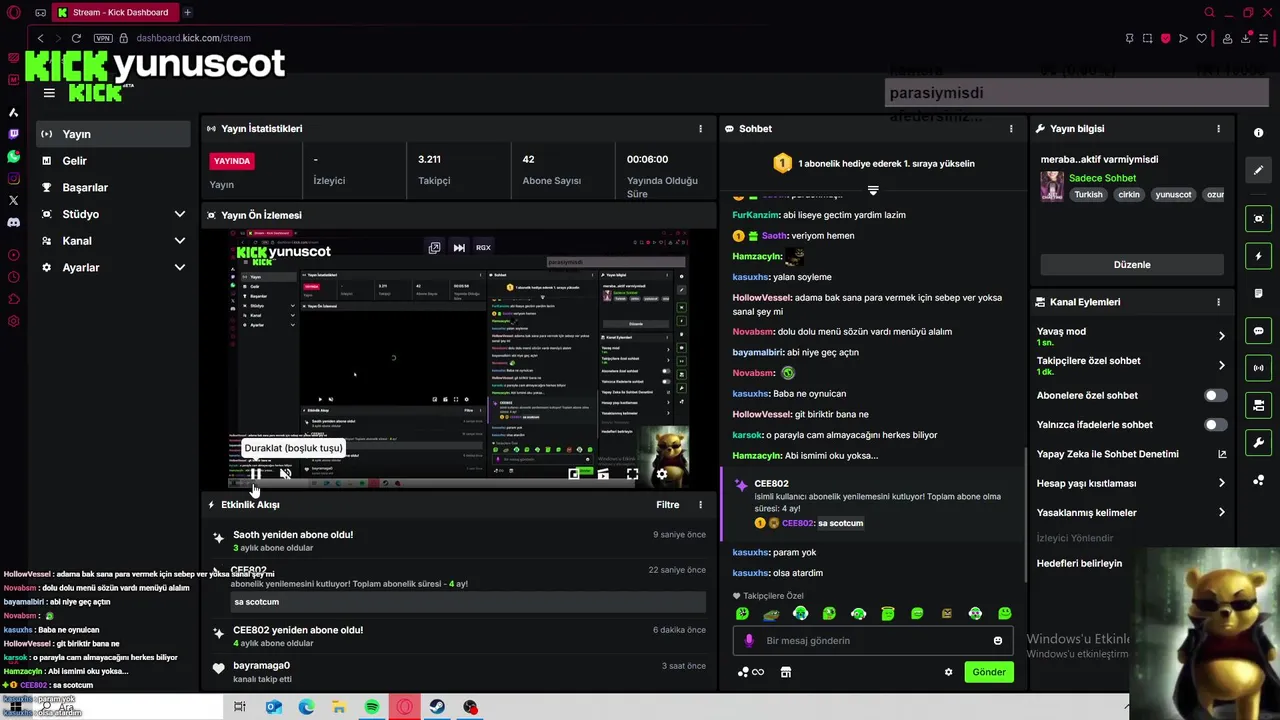
Task: Click the info icon in the right sidebar
Action: (1258, 133)
